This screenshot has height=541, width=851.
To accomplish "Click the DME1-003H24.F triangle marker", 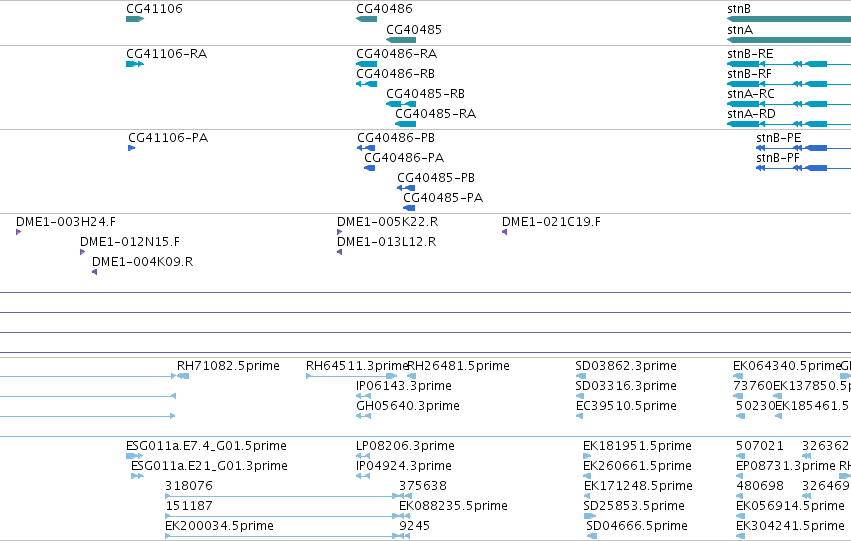I will [18, 232].
